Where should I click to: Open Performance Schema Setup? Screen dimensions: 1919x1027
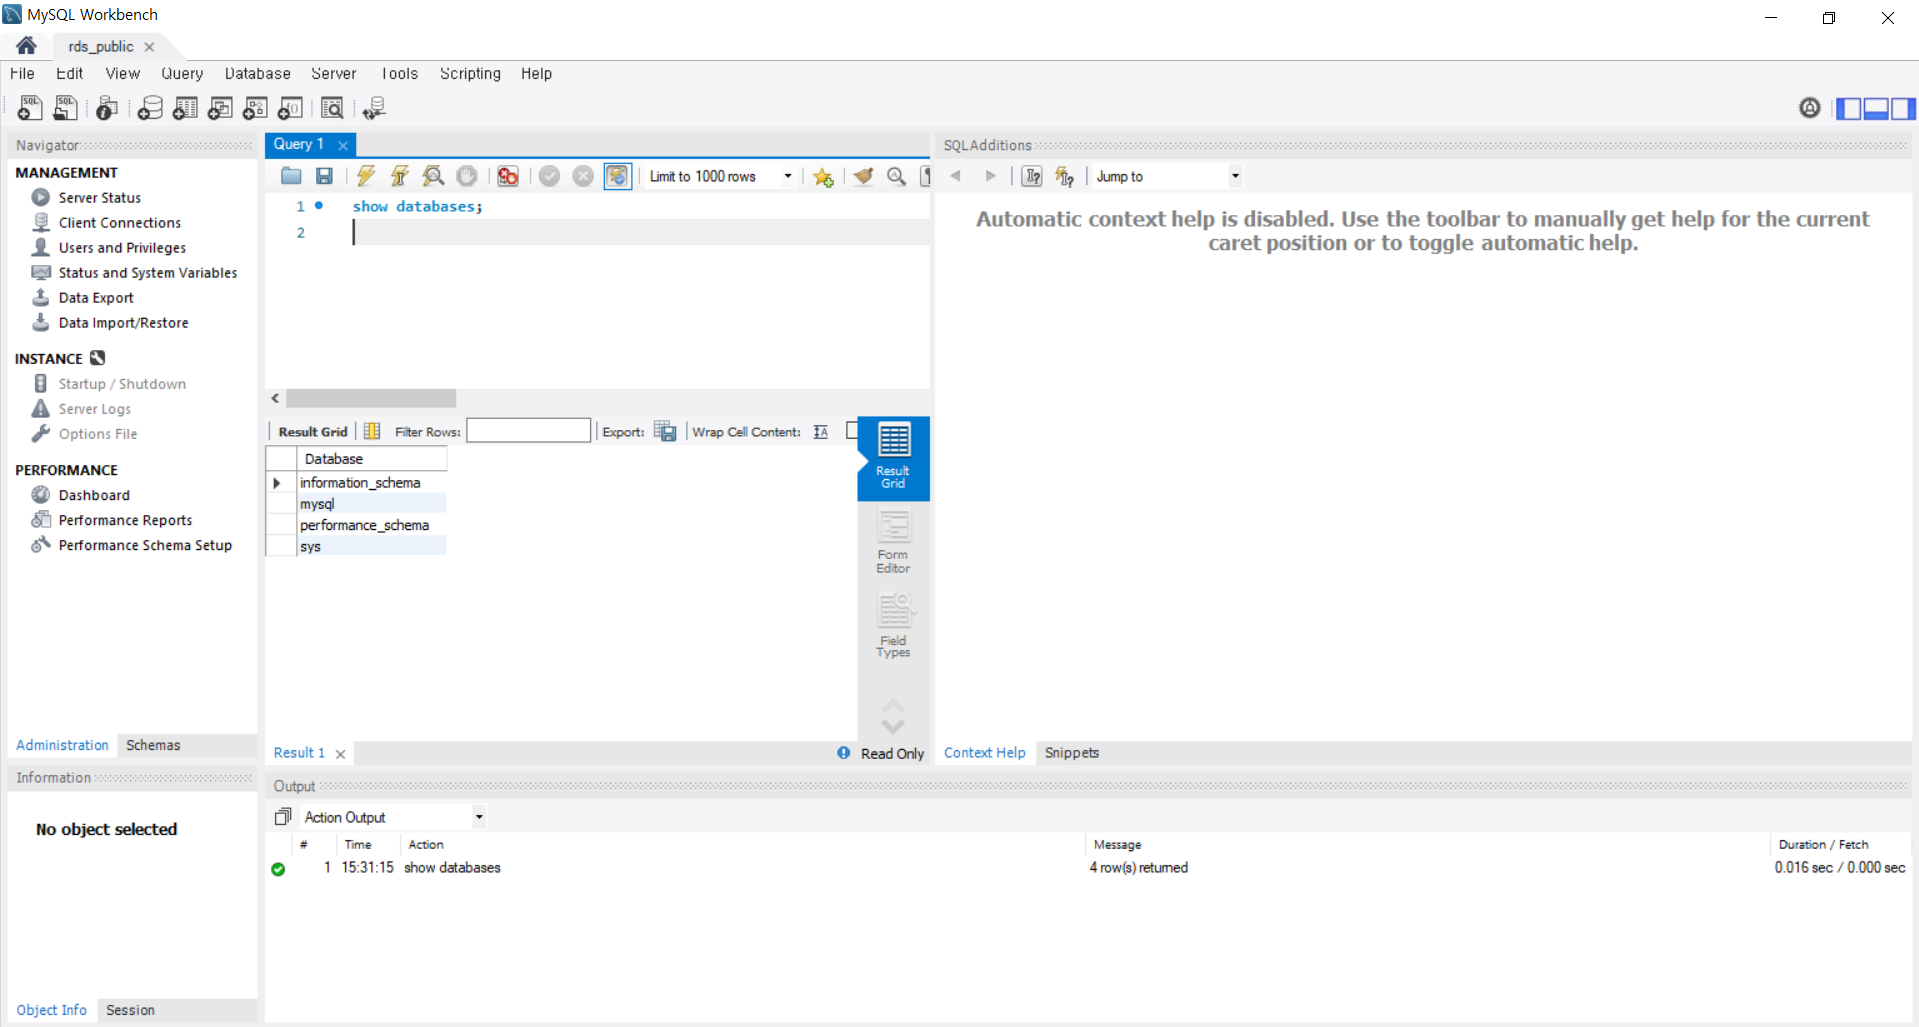click(x=145, y=545)
